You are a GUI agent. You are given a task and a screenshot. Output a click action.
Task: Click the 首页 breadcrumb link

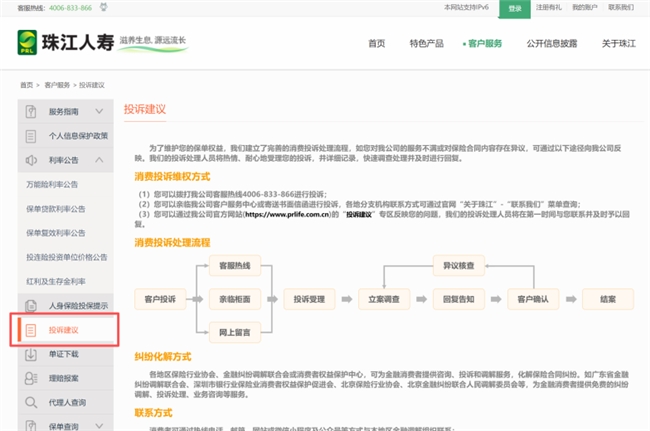(x=27, y=85)
